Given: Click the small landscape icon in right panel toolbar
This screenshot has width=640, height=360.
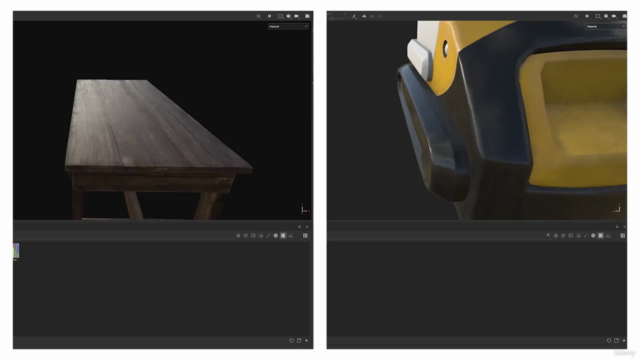Looking at the screenshot, I should click(608, 236).
